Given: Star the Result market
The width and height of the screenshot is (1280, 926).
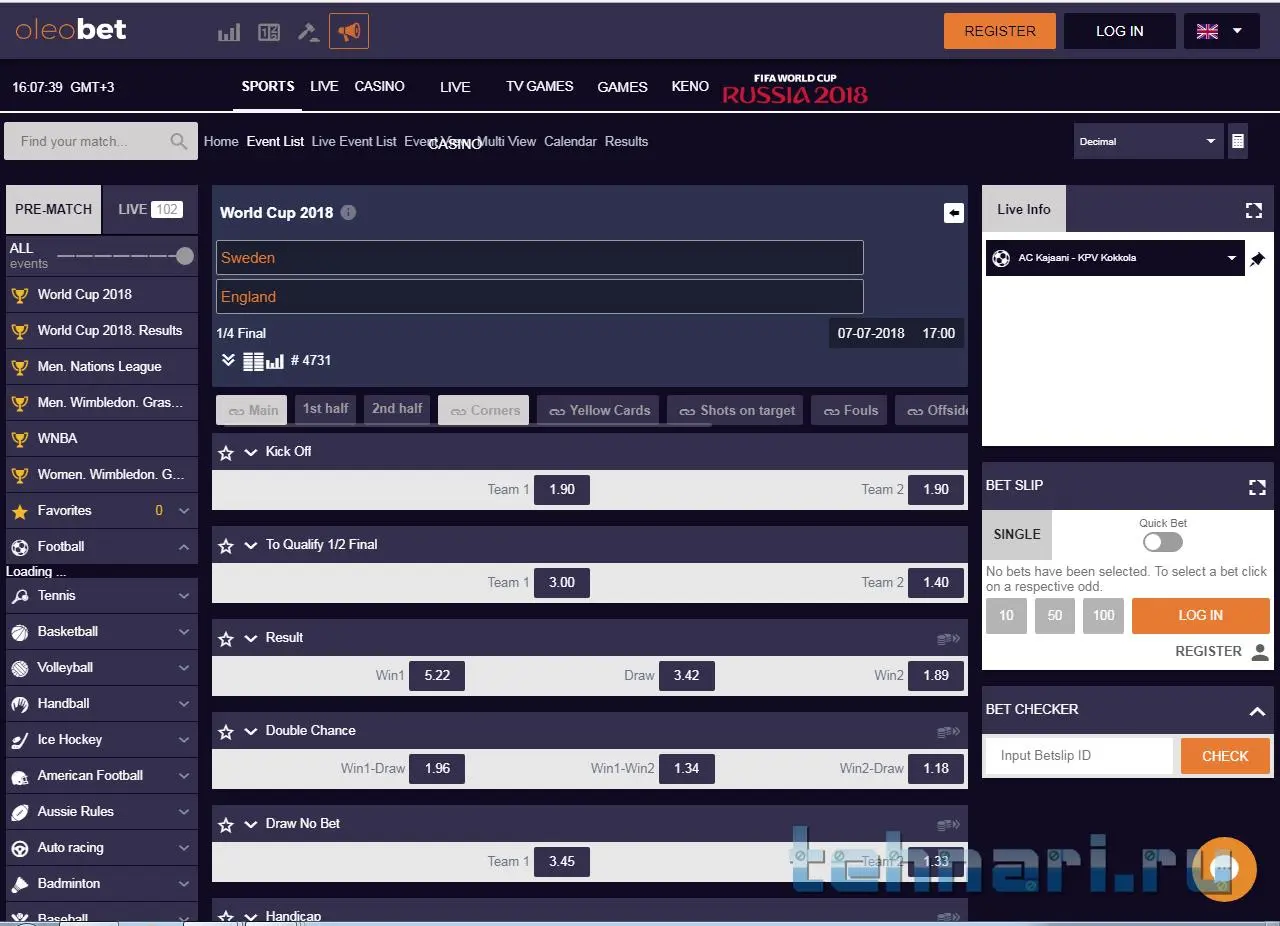Looking at the screenshot, I should coord(226,639).
